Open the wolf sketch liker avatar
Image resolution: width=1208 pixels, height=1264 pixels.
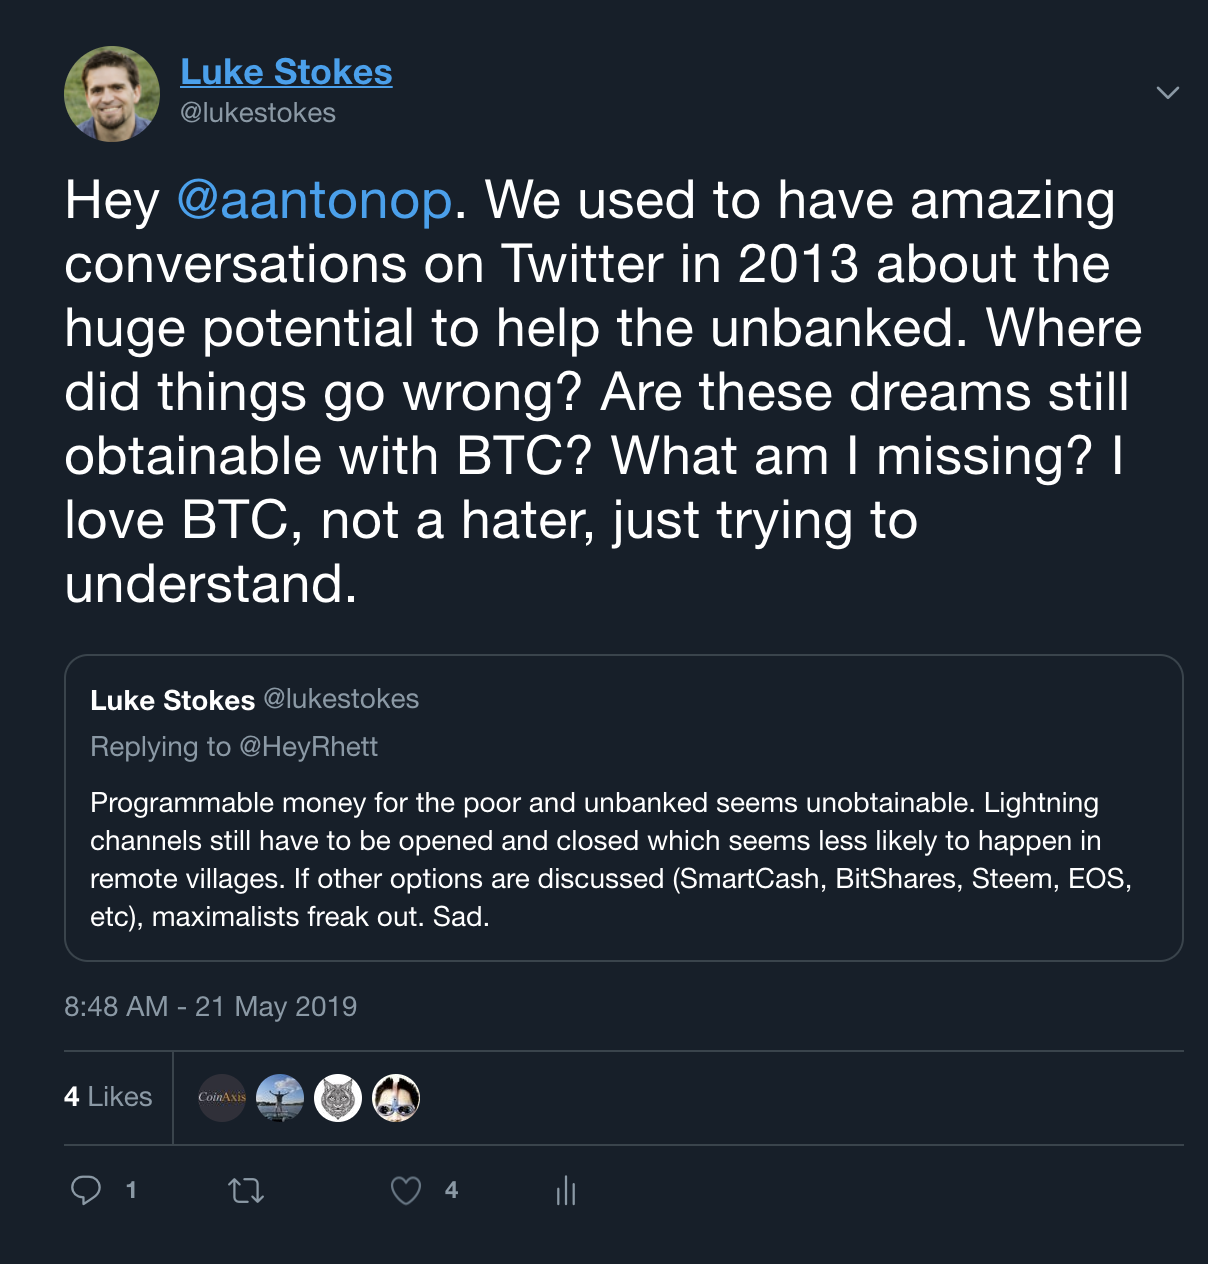[338, 1098]
